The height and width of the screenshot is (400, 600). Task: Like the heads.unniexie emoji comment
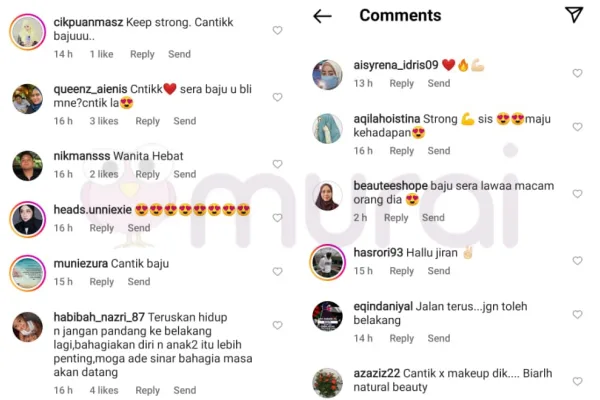(277, 218)
